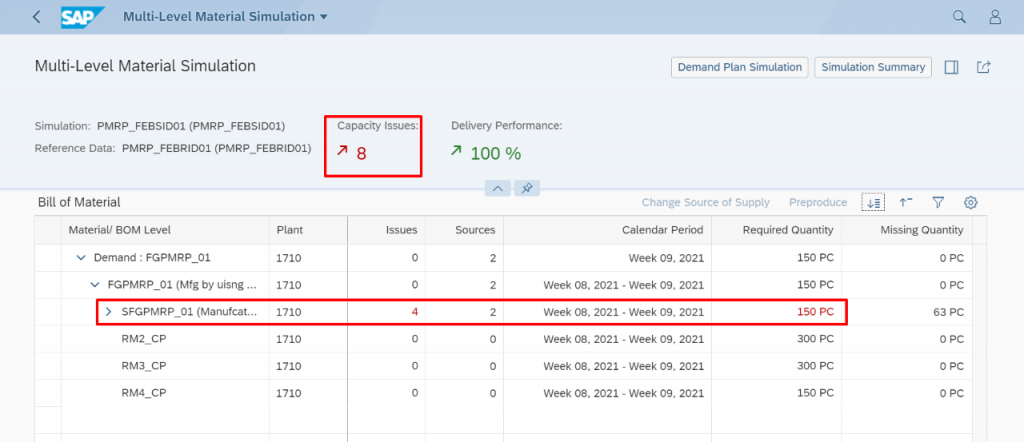Image resolution: width=1024 pixels, height=442 pixels.
Task: Click the Calendar Period column header
Action: click(x=607, y=230)
